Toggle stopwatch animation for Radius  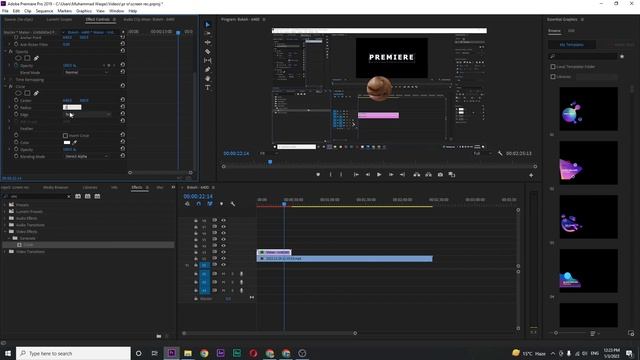16,107
